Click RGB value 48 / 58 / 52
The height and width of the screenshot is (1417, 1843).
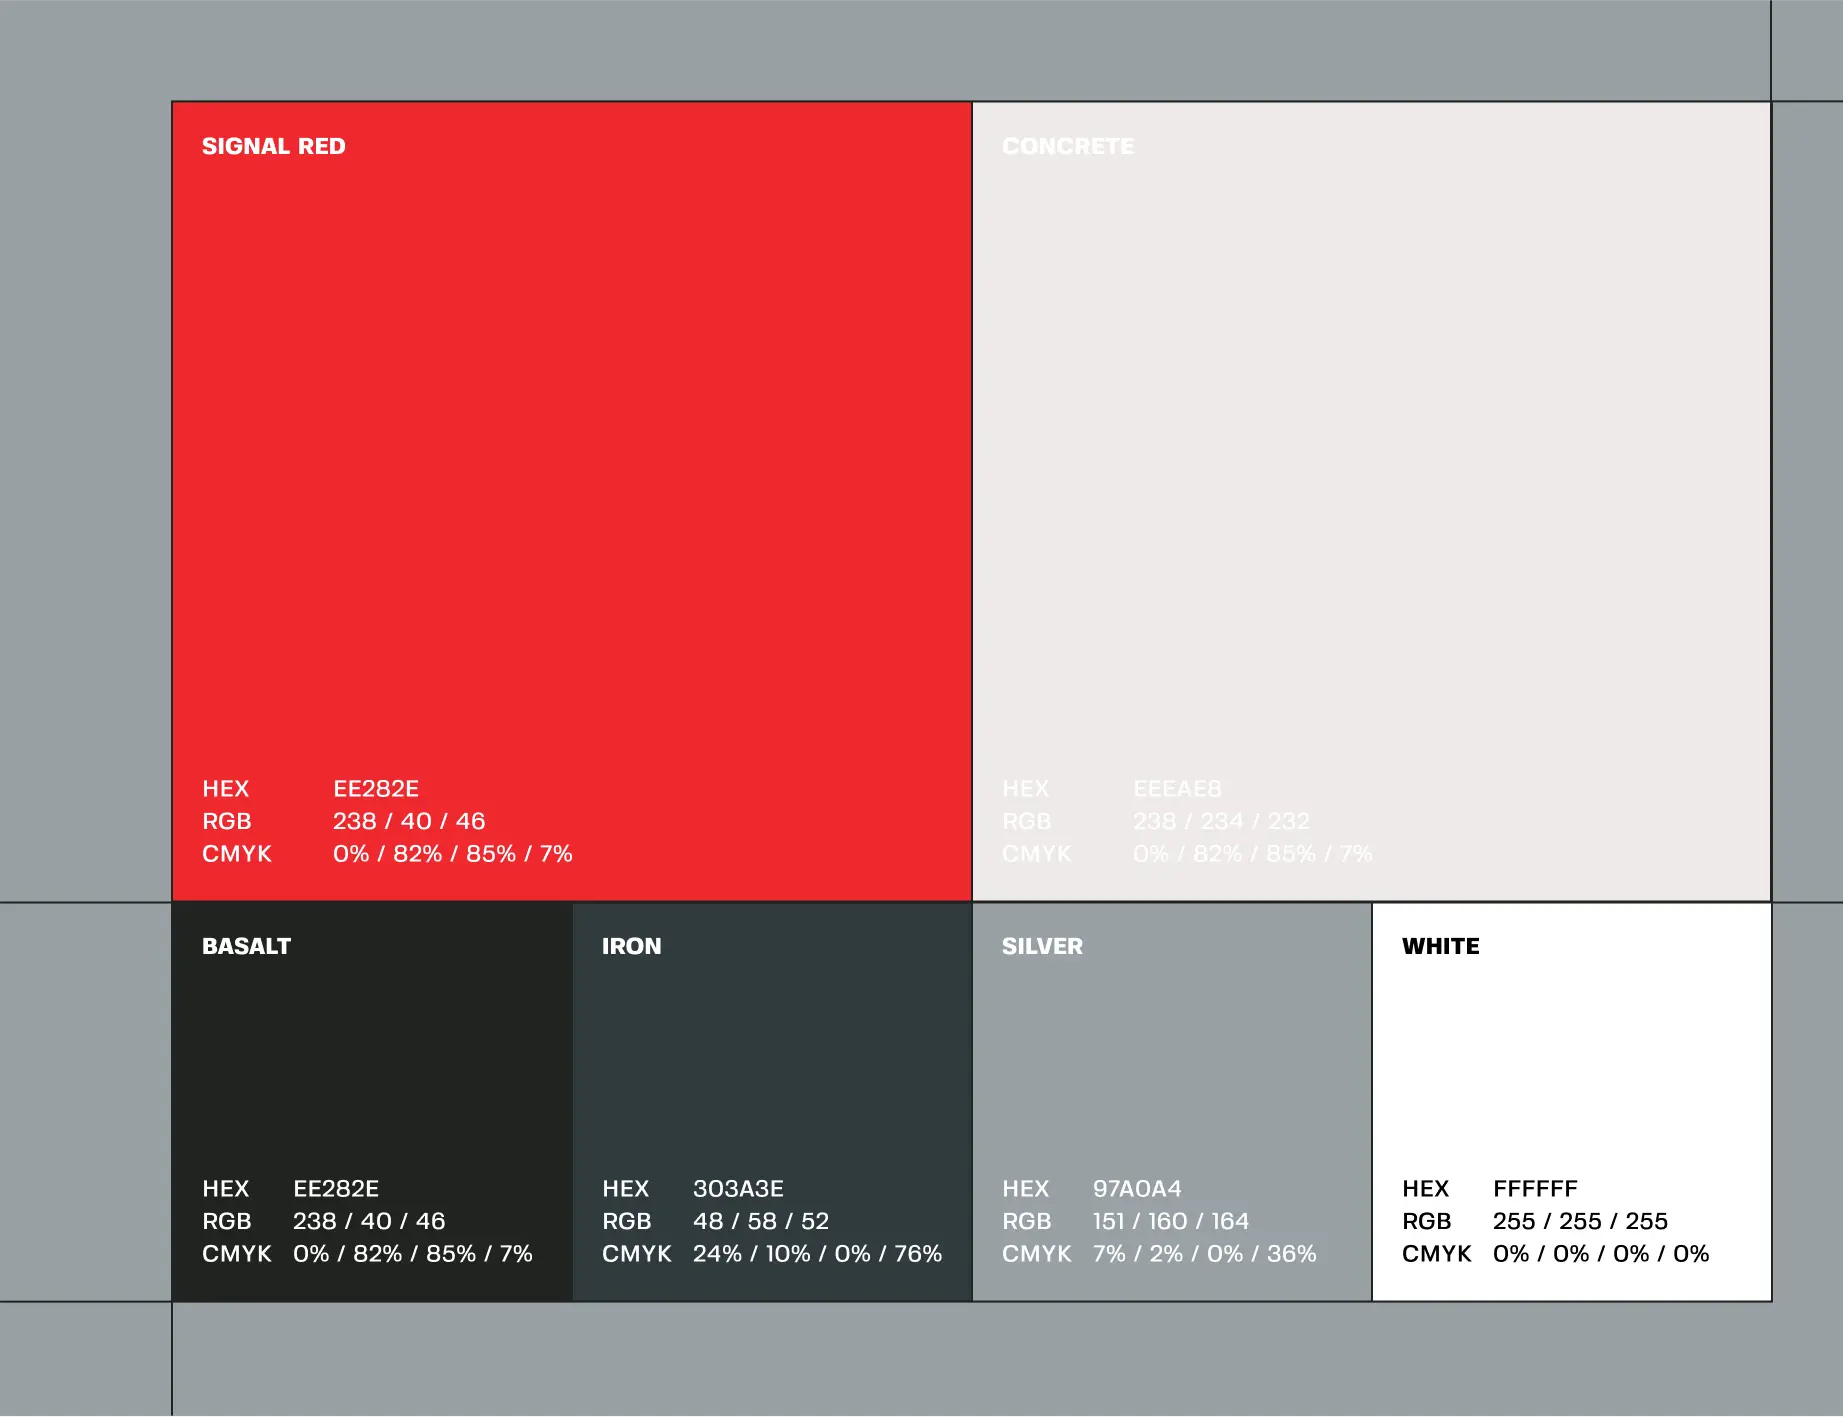click(x=761, y=1221)
